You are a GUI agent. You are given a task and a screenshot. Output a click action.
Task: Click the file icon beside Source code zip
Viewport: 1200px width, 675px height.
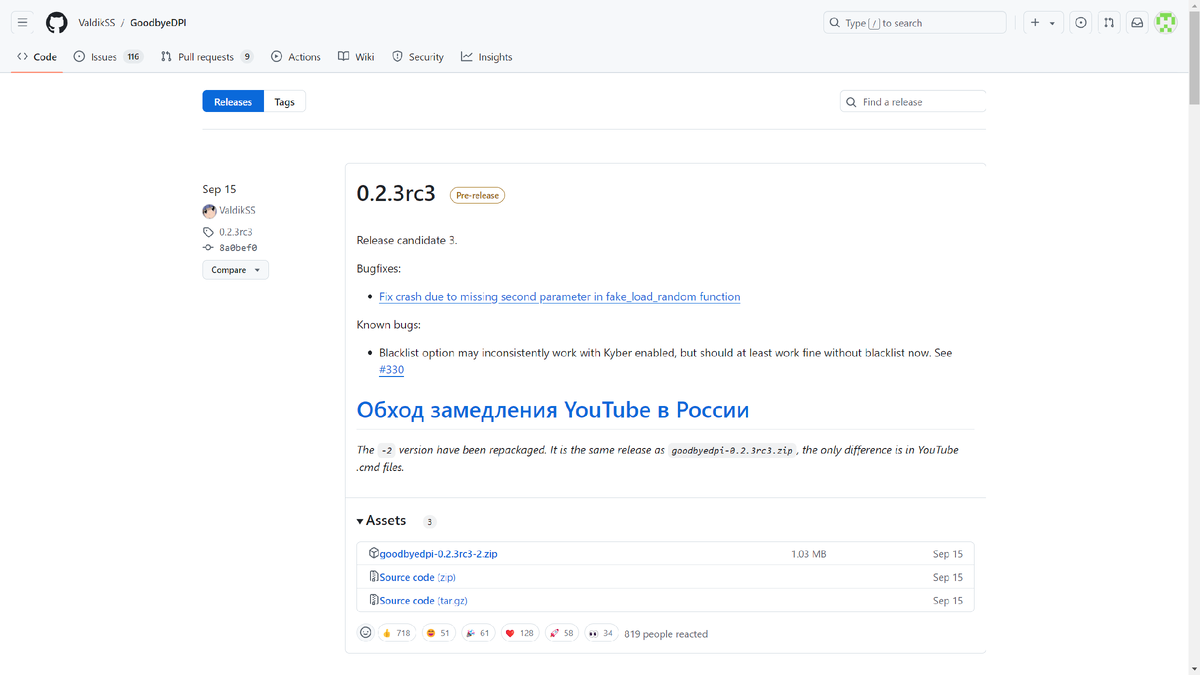[373, 577]
